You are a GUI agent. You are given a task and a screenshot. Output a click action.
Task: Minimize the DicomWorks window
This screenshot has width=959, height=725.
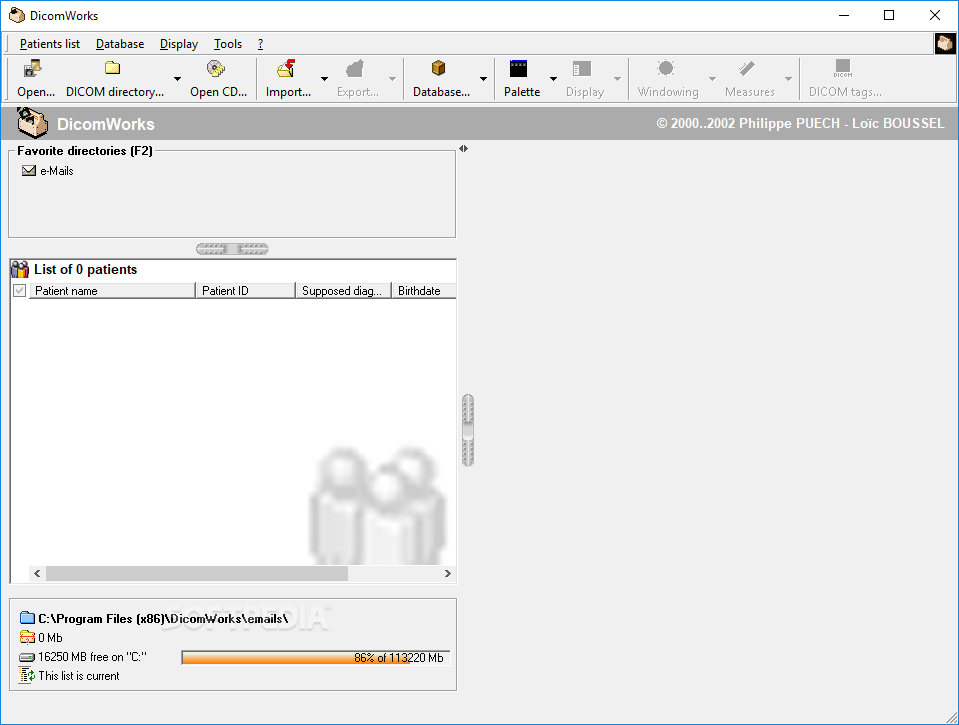point(844,15)
